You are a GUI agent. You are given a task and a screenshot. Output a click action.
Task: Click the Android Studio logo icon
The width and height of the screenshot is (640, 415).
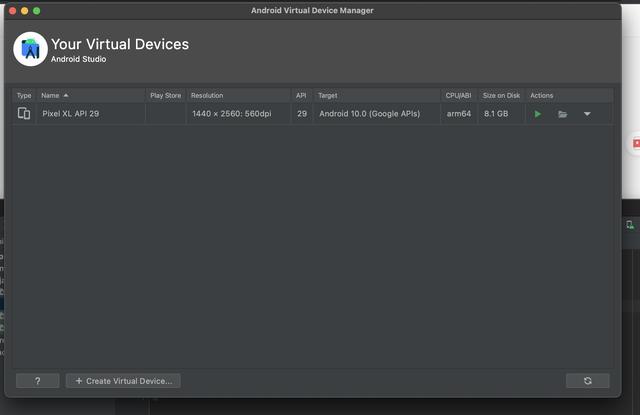(x=30, y=49)
